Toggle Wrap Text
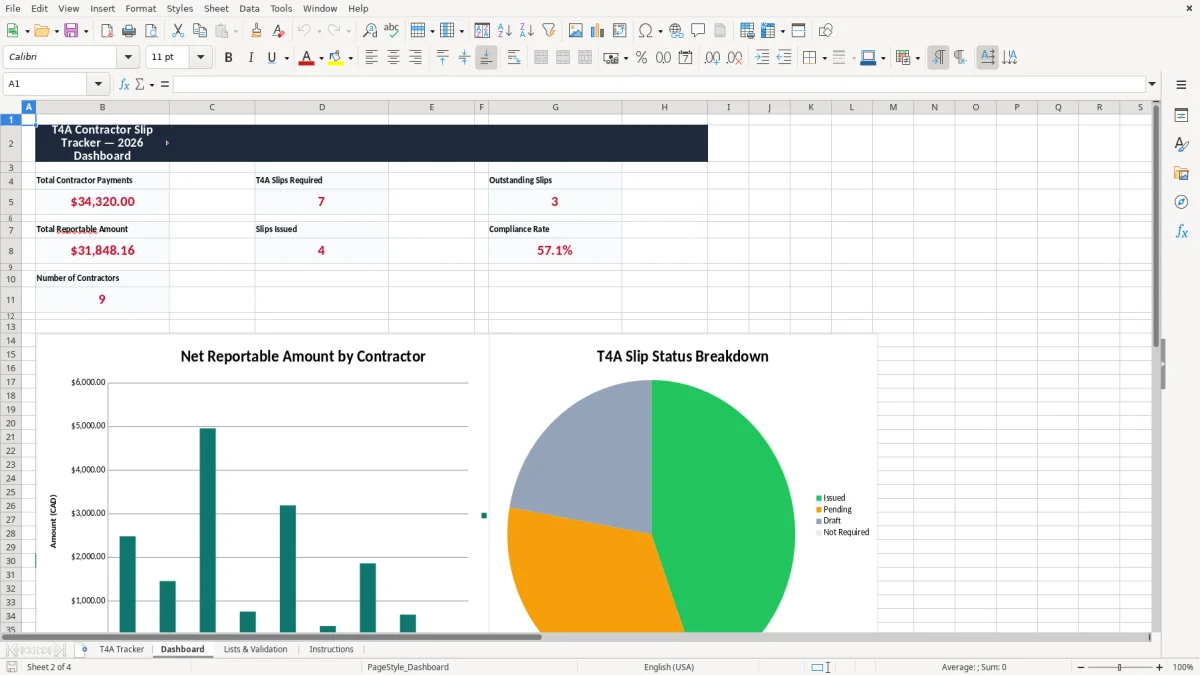The width and height of the screenshot is (1200, 675). (514, 58)
